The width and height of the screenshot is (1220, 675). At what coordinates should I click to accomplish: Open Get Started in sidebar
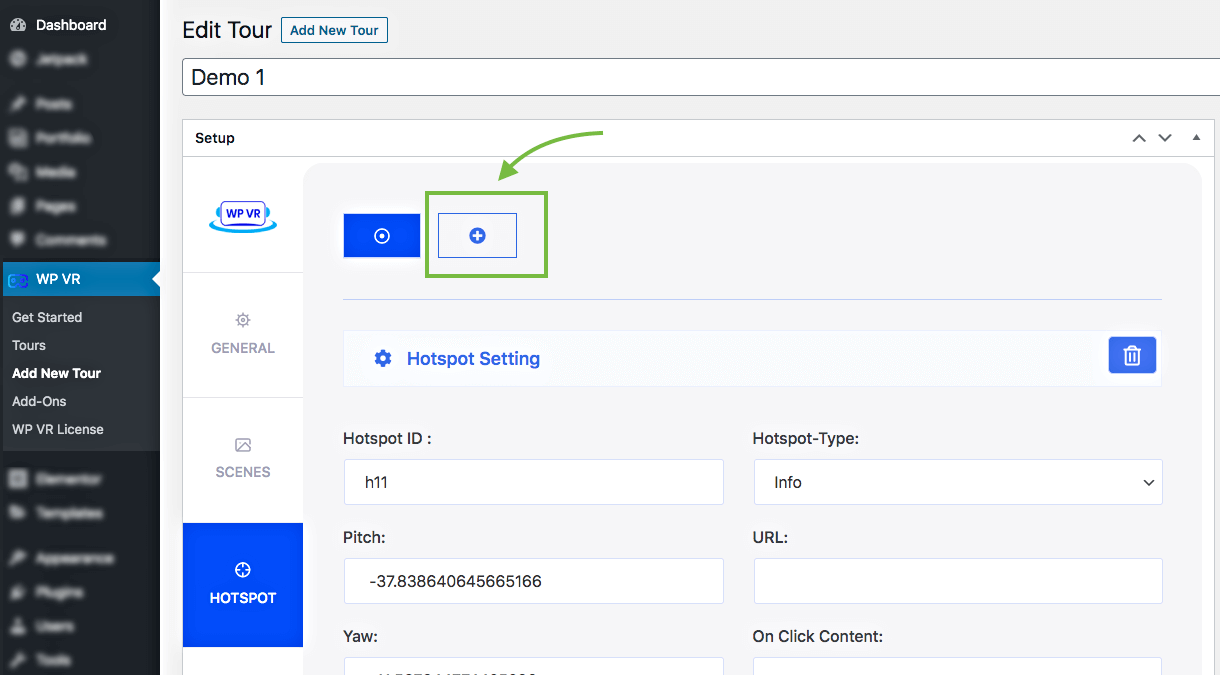point(47,317)
